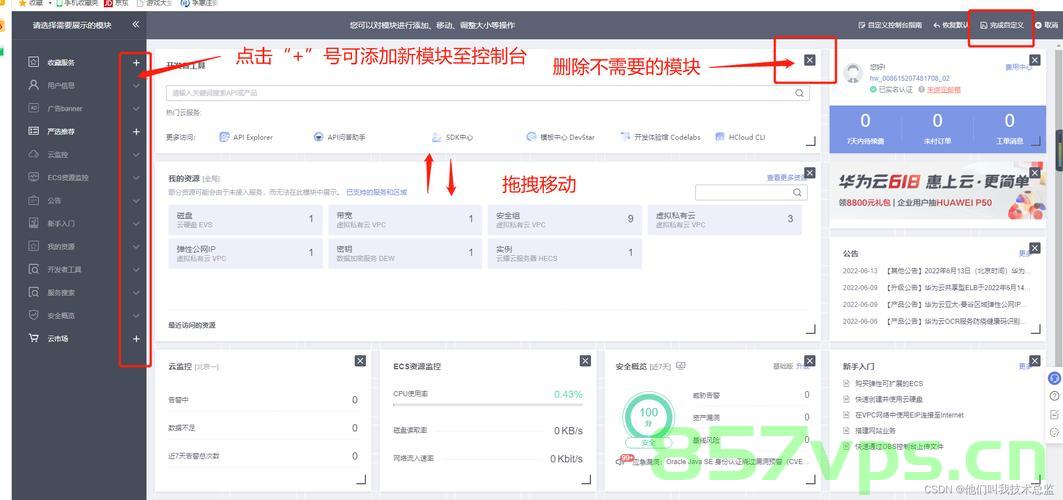The height and width of the screenshot is (500, 1063).
Task: Remove the 我的资源 module with its X
Action: (809, 173)
